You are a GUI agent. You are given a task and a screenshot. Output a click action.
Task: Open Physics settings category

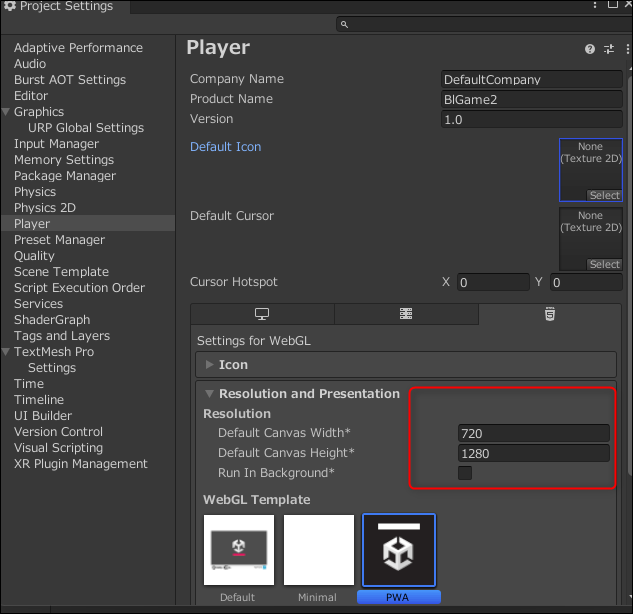(x=35, y=192)
